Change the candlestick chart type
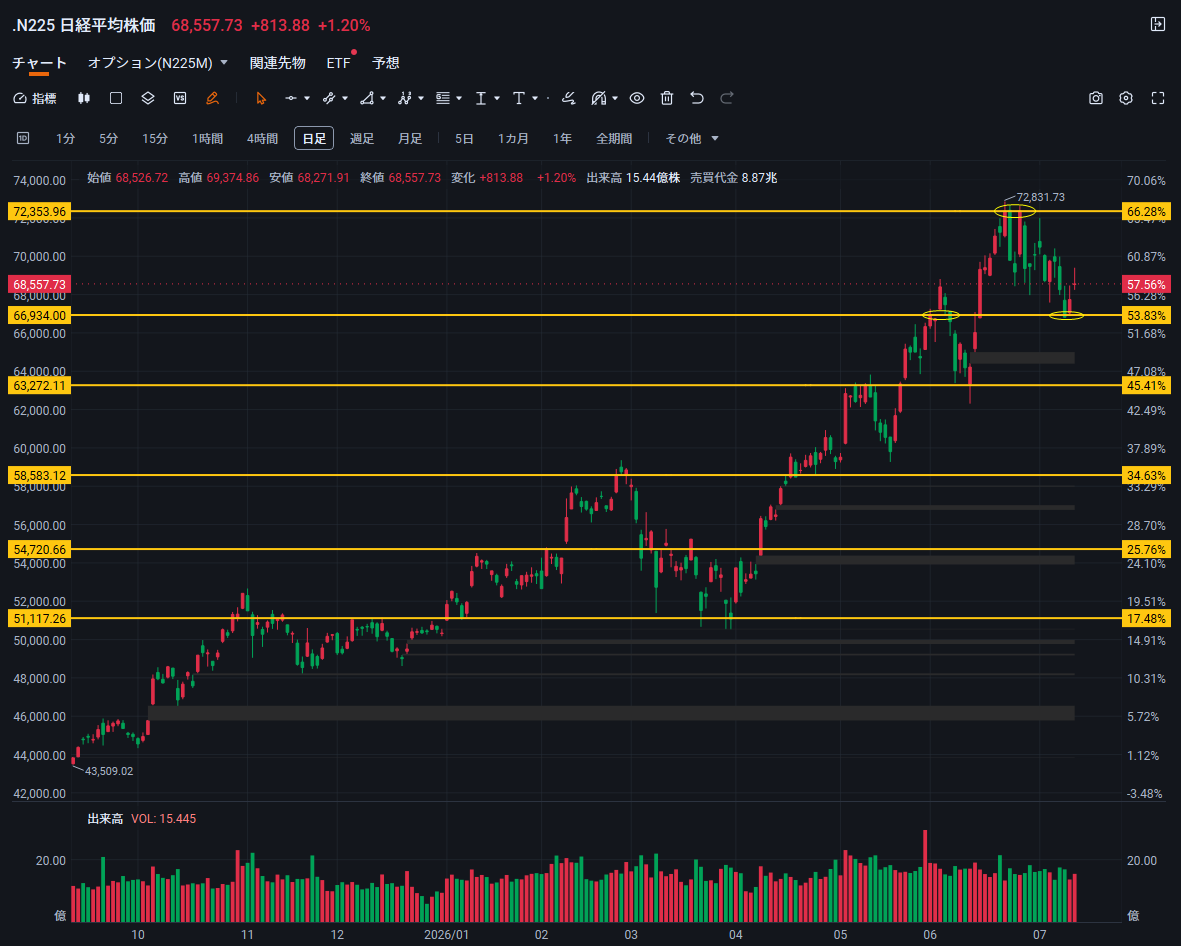The width and height of the screenshot is (1181, 946). click(x=84, y=98)
